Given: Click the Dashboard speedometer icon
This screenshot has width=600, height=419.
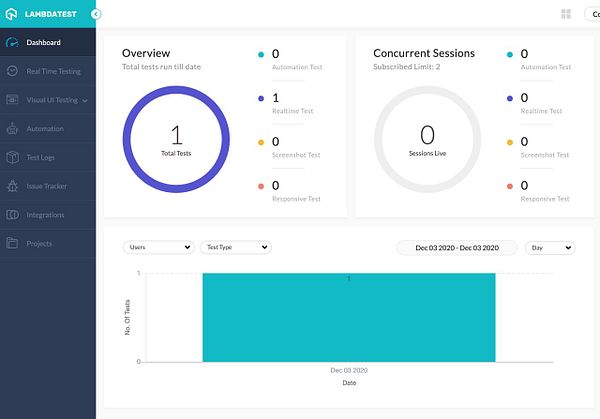Looking at the screenshot, I should [12, 42].
